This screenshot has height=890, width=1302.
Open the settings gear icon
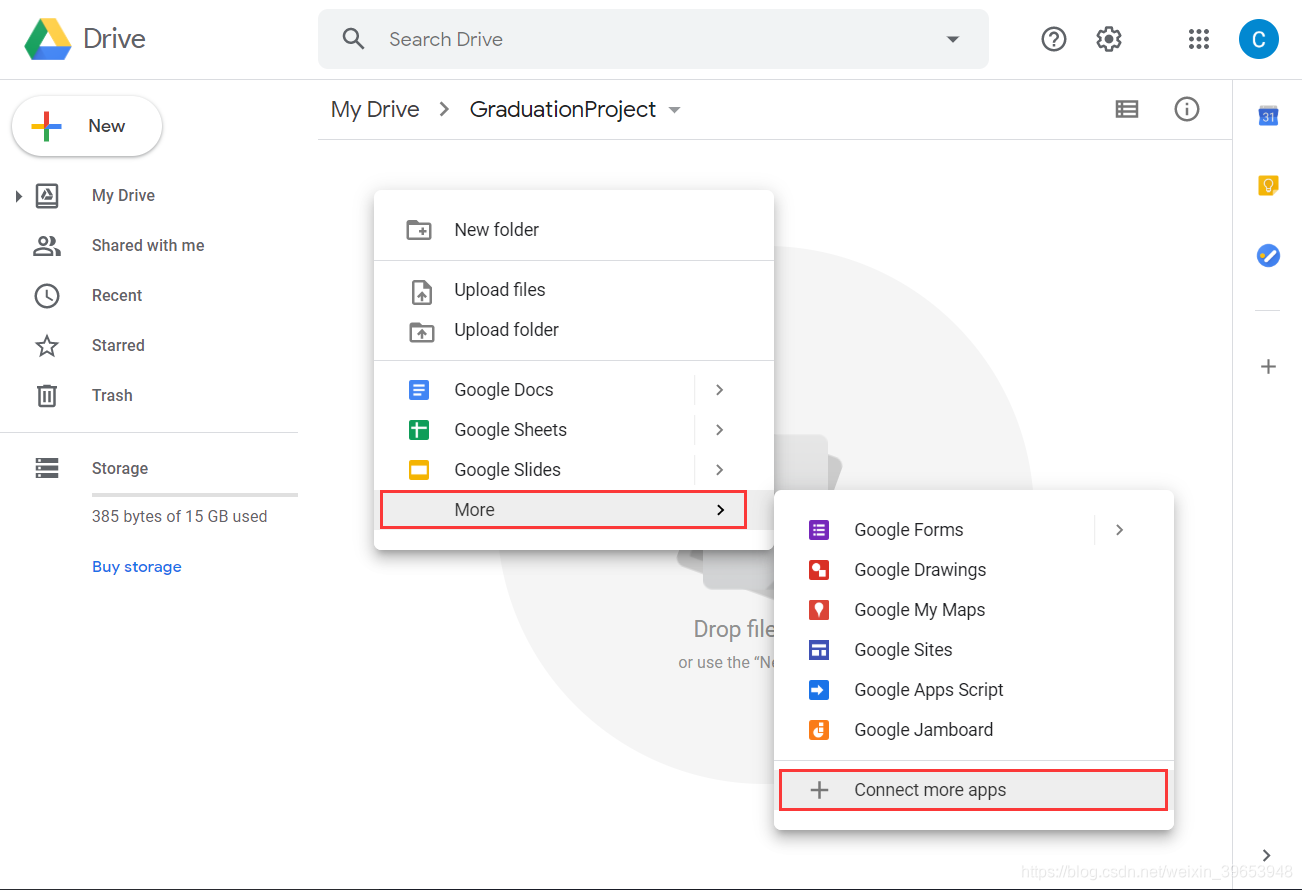pyautogui.click(x=1109, y=39)
